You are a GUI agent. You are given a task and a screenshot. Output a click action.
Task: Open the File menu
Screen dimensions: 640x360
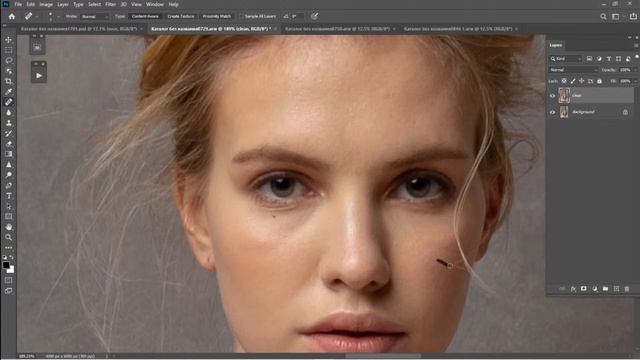[x=18, y=4]
